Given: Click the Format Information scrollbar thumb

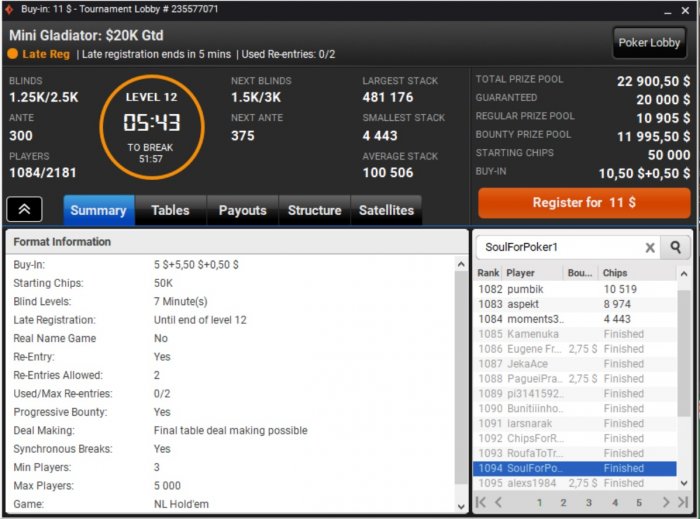Looking at the screenshot, I should pos(461,377).
